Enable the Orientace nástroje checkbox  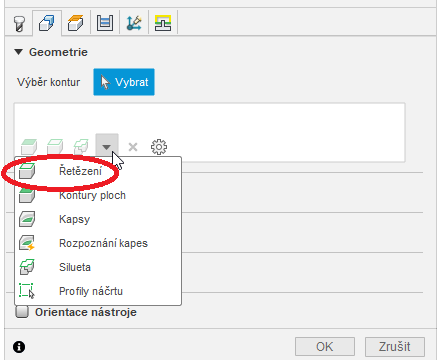22,312
